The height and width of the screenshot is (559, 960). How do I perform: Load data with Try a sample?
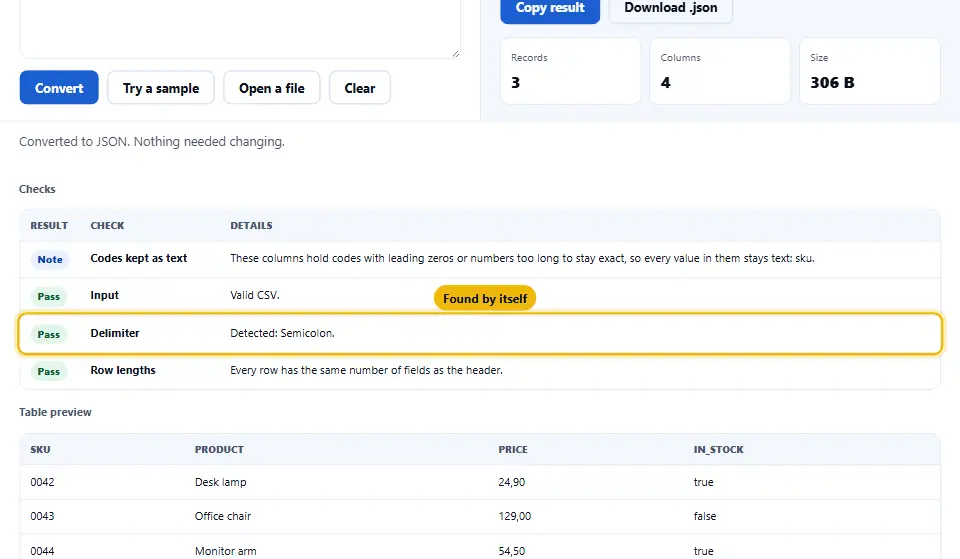(161, 88)
